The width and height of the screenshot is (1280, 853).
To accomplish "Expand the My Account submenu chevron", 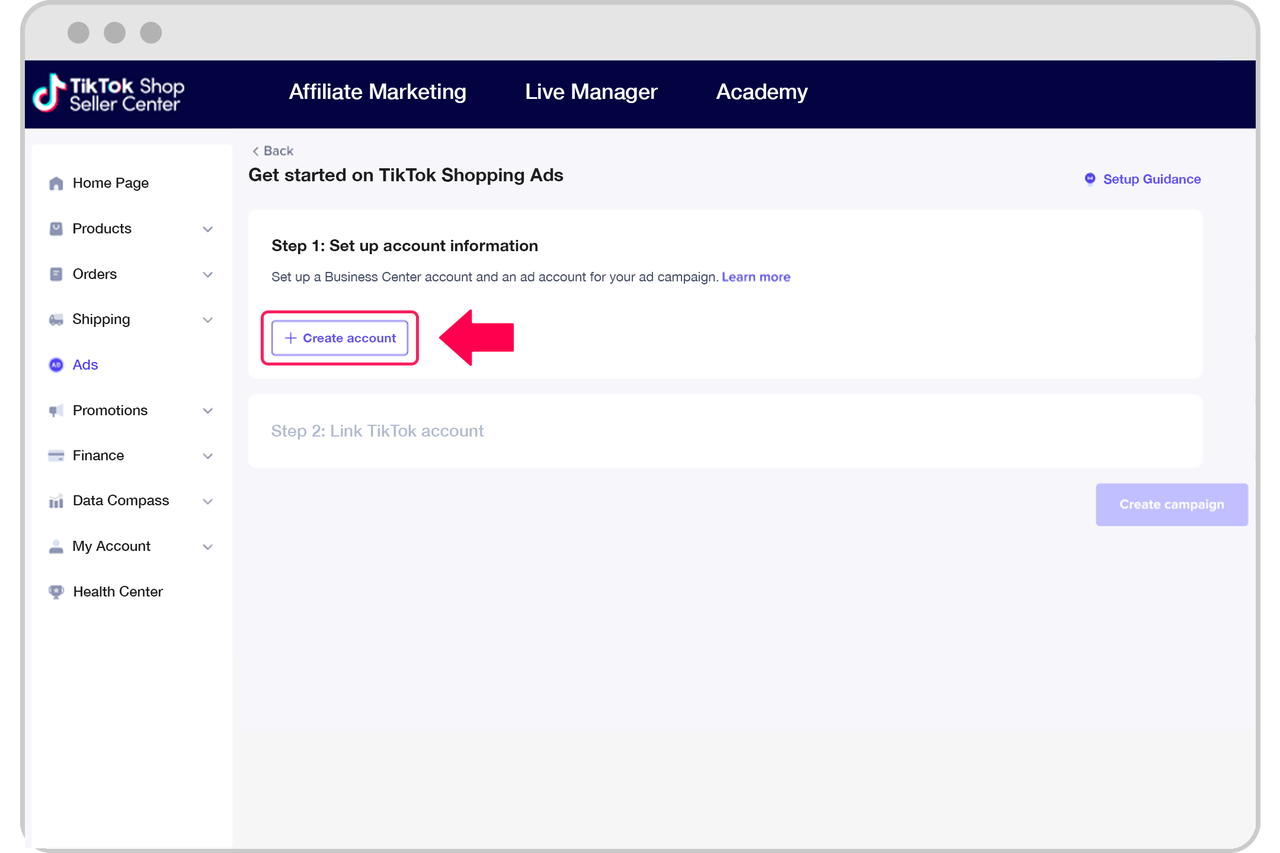I will coord(208,547).
